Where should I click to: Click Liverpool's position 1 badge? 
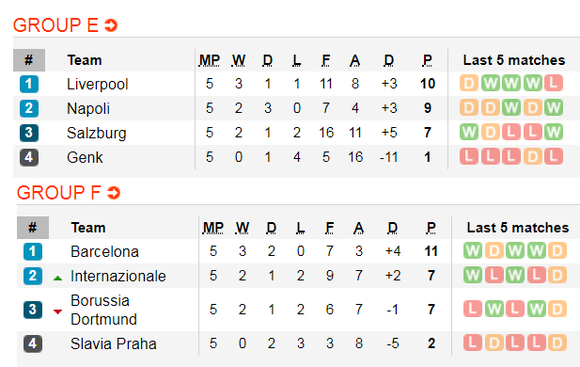click(29, 84)
